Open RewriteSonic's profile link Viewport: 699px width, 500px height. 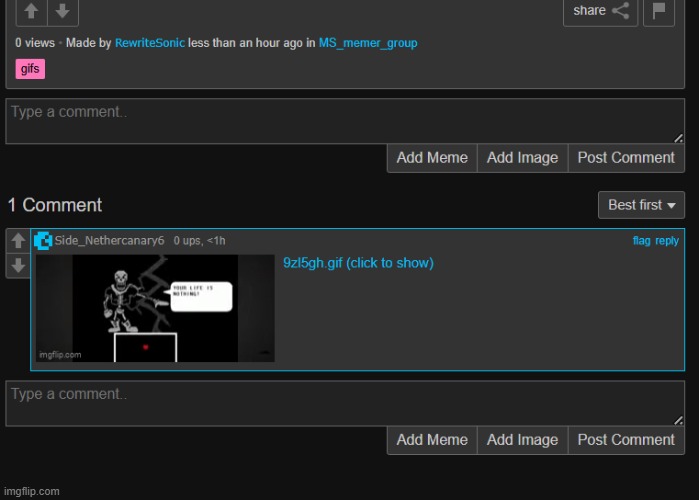click(150, 43)
